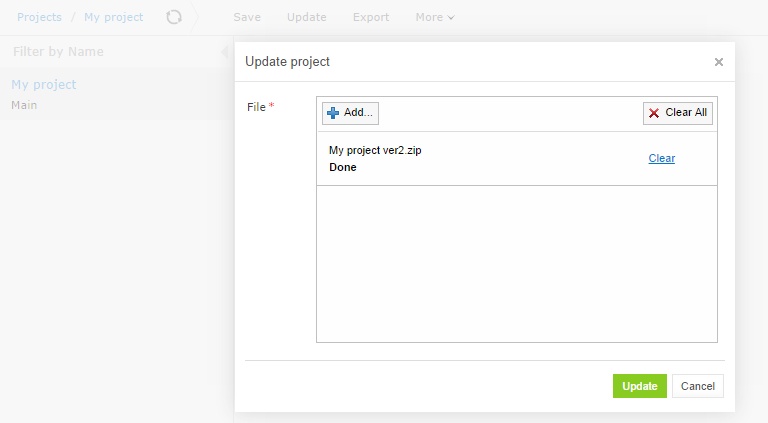Clear the My project ver2.zip upload

[662, 158]
